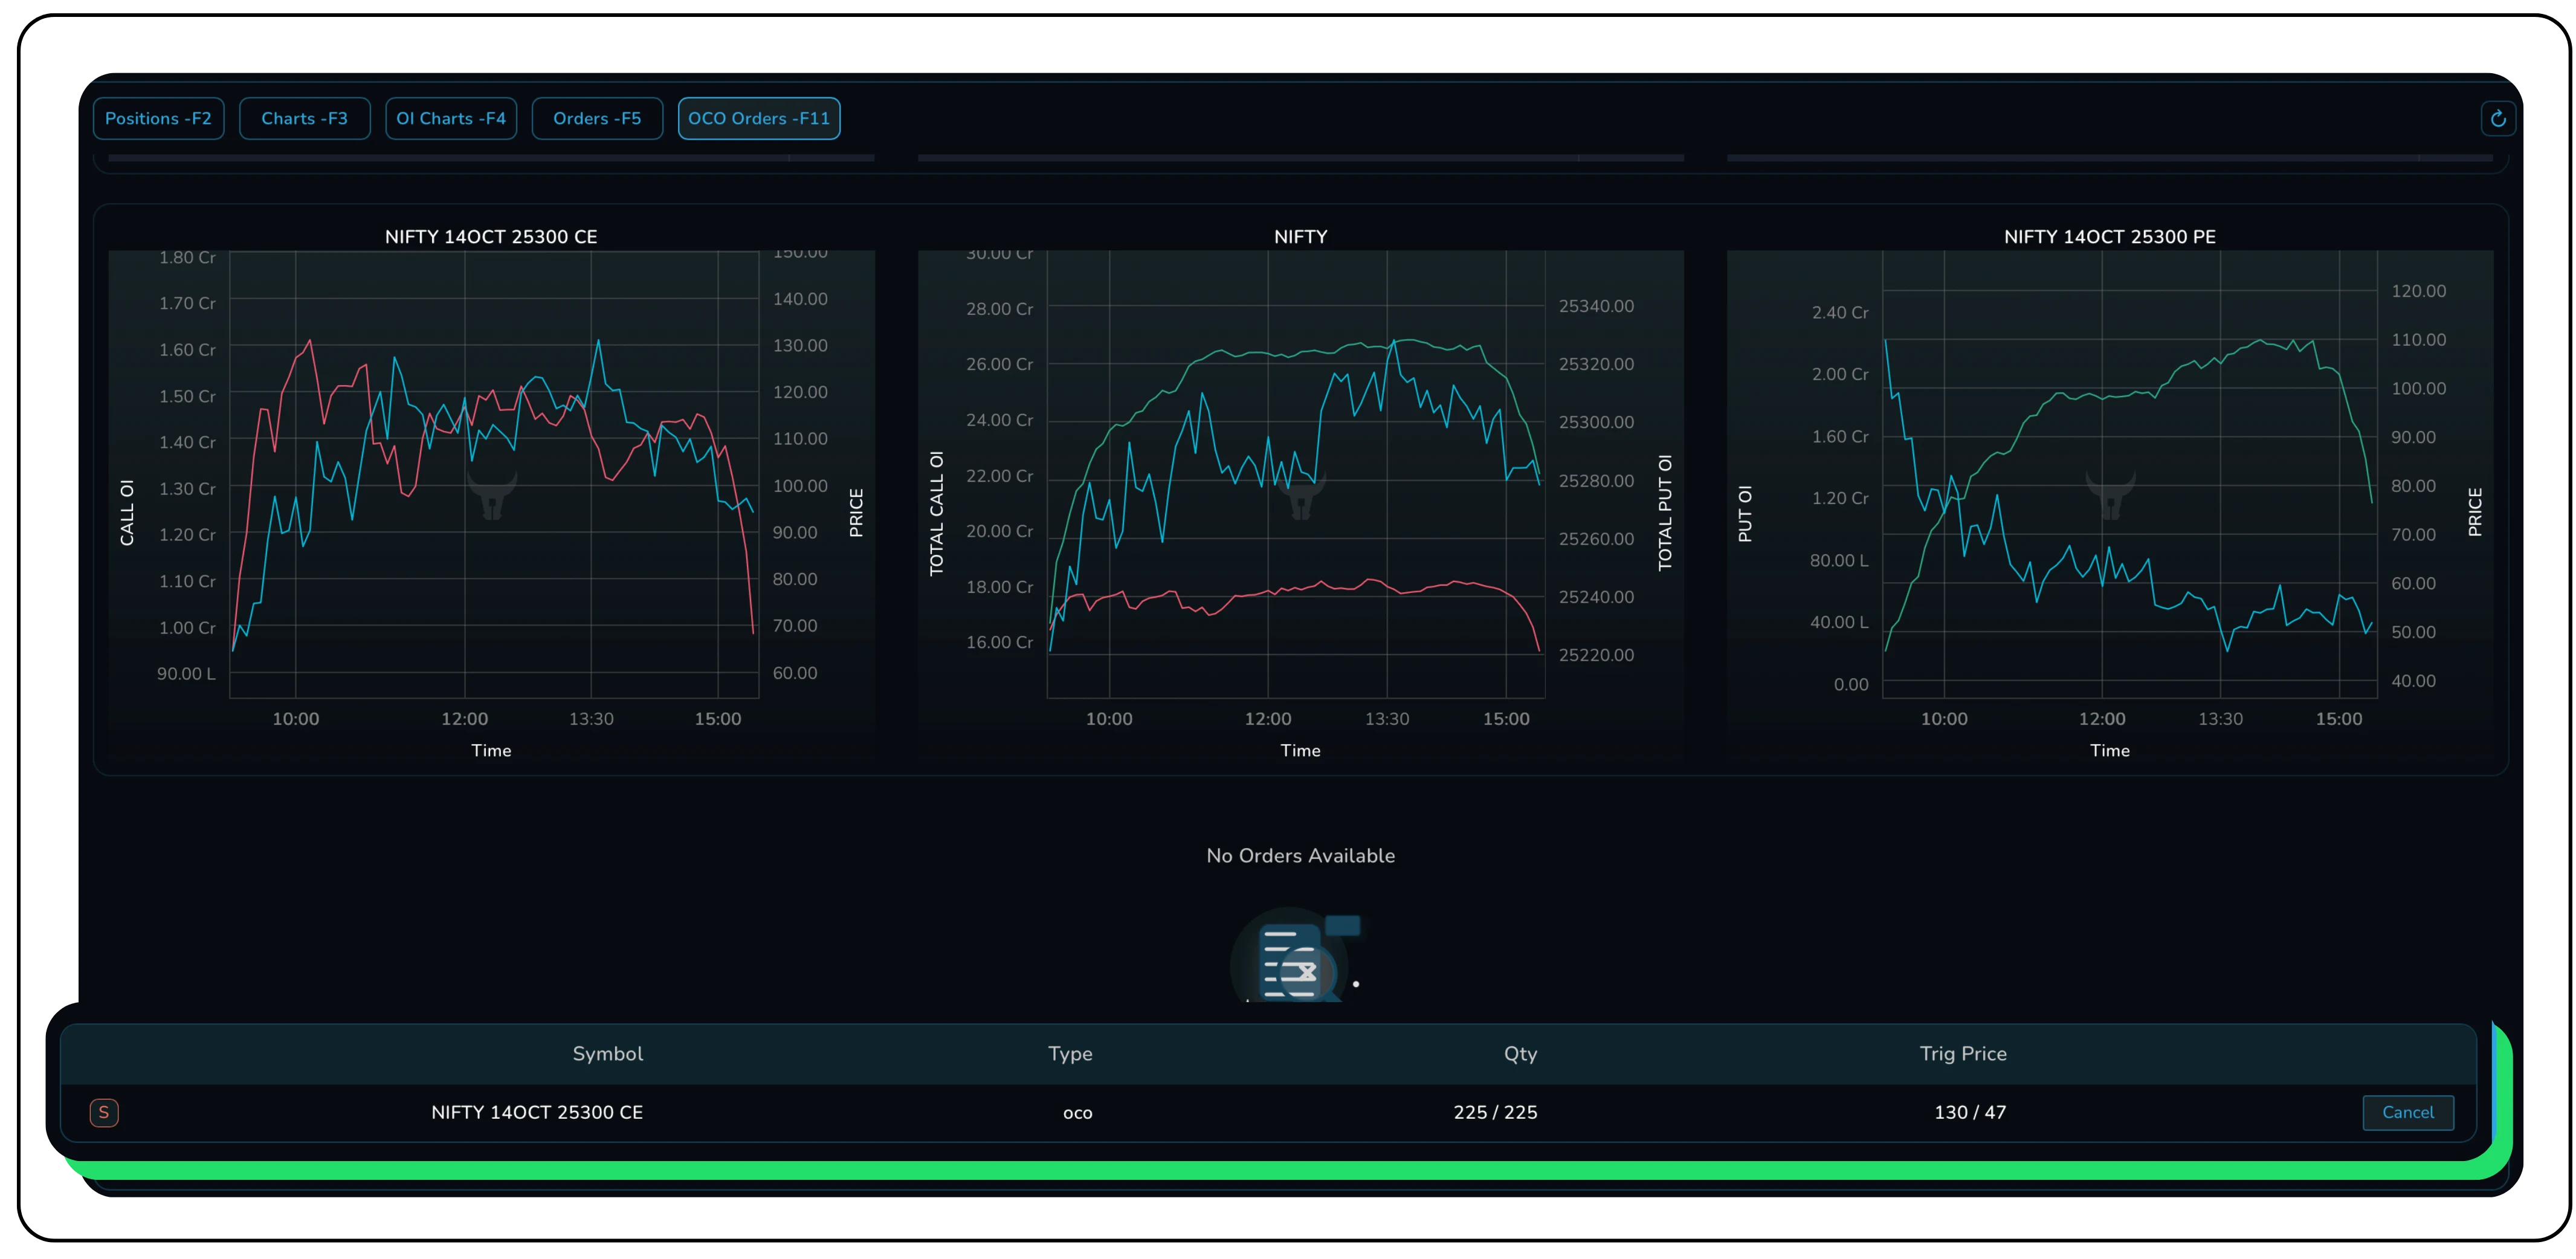Click the S sell badge in order row
This screenshot has height=1259, width=2576.
tap(104, 1112)
